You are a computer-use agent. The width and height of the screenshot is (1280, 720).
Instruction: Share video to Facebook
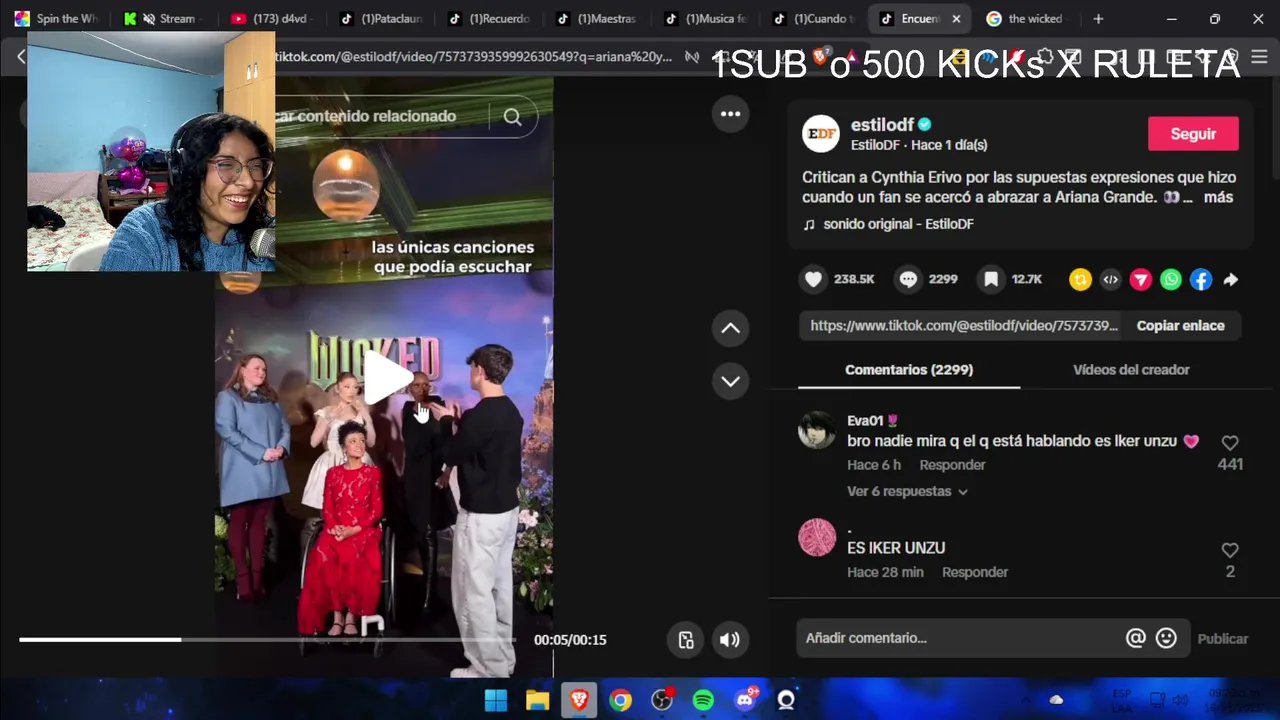[x=1201, y=280]
